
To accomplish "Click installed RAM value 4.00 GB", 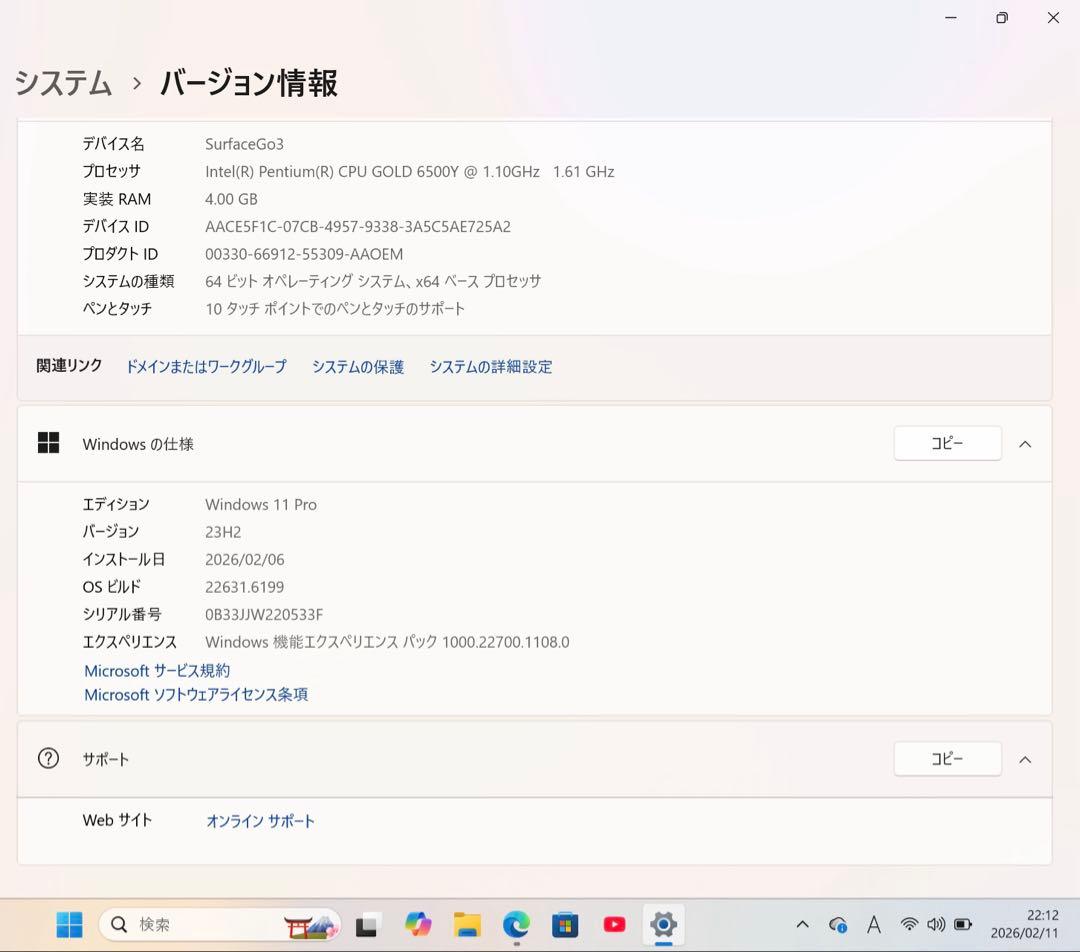I will pos(231,199).
